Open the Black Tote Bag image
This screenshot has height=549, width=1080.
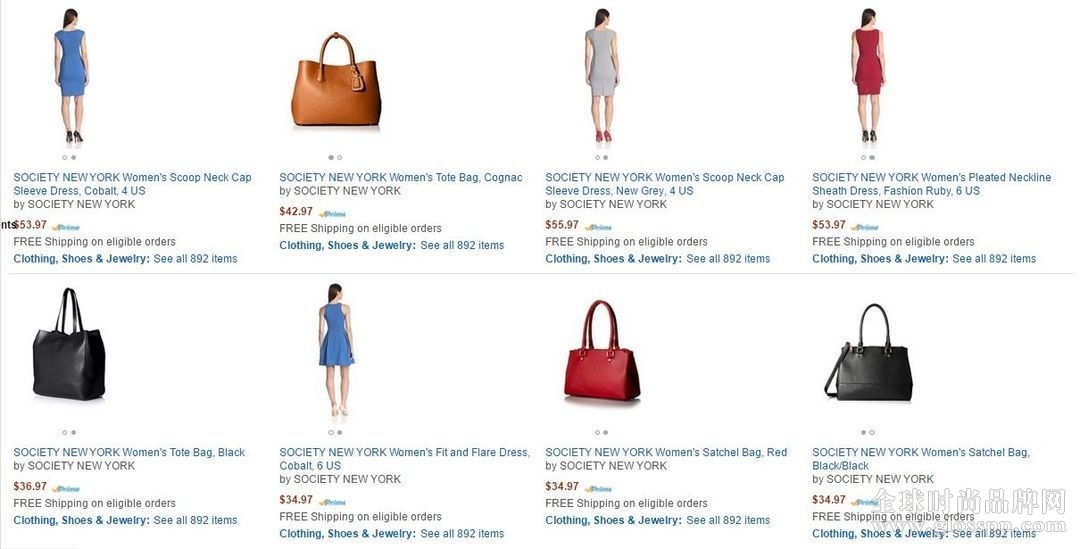click(69, 344)
